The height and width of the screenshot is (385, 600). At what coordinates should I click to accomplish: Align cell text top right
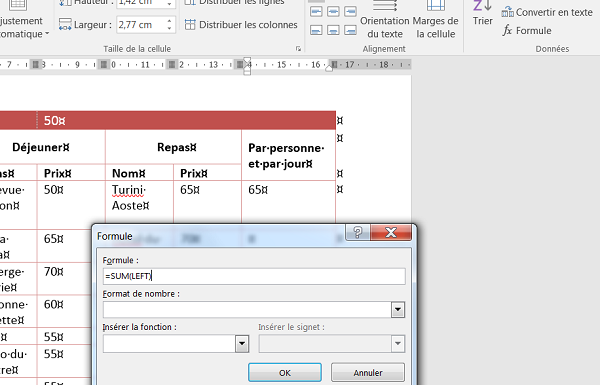tap(350, 11)
